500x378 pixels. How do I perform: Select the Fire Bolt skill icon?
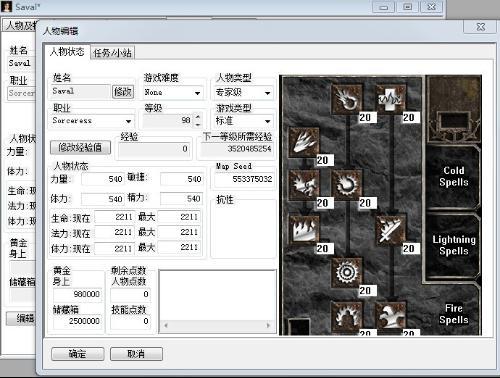pyautogui.click(x=347, y=99)
